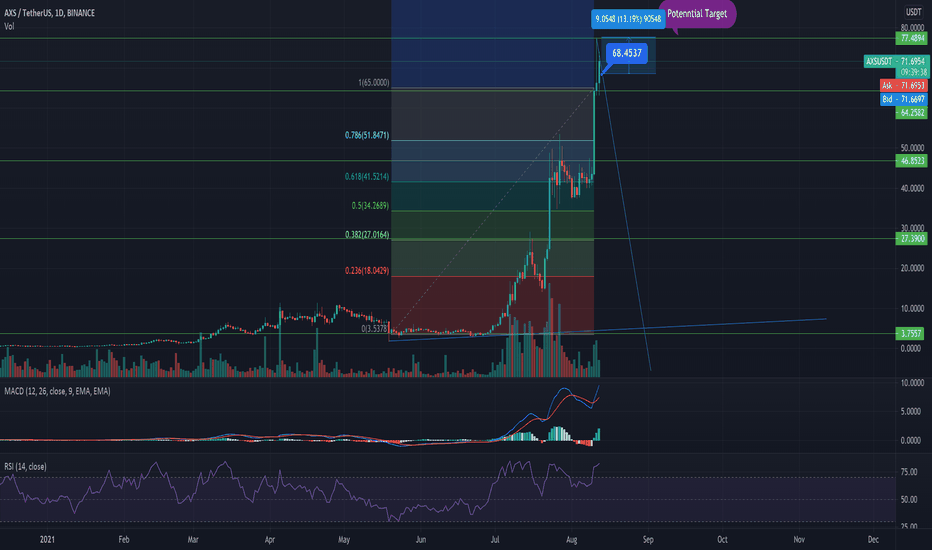Click Nov on the time axis
Image resolution: width=932 pixels, height=550 pixels.
coord(799,540)
